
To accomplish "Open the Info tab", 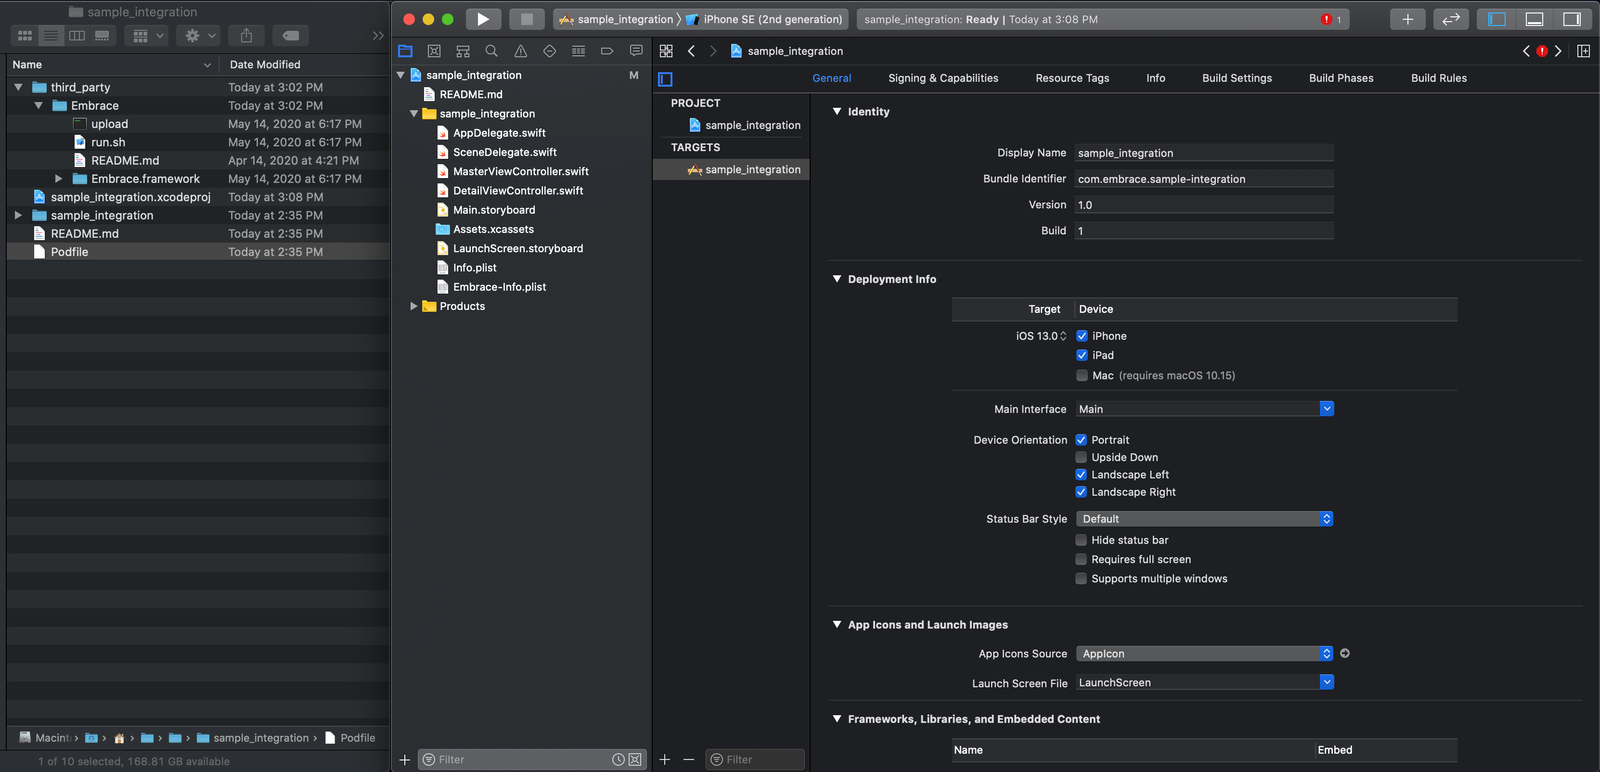I will point(1156,78).
